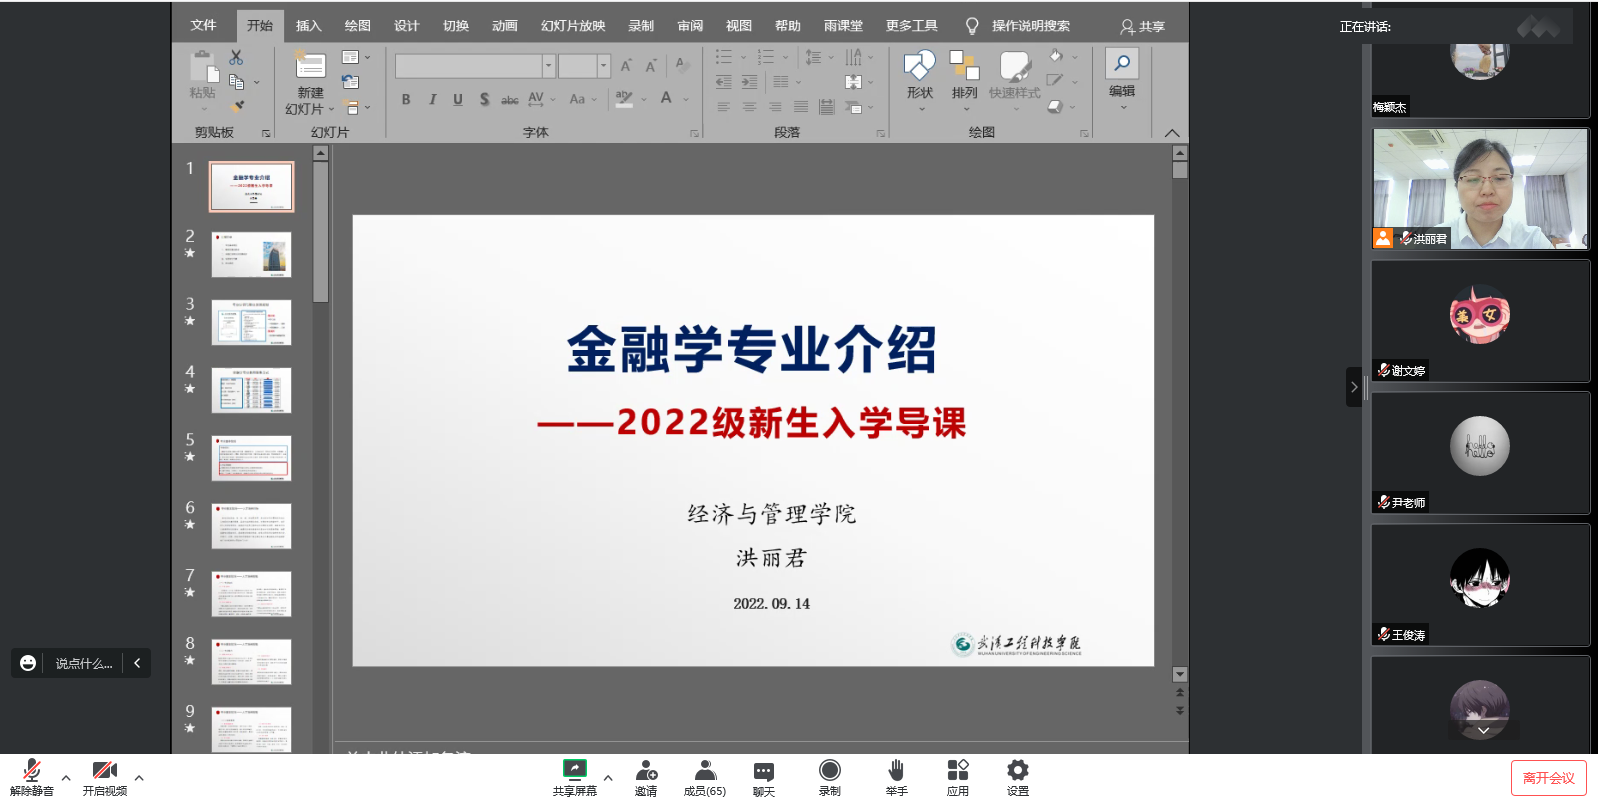This screenshot has width=1598, height=799.
Task: Collapse the PowerPoint ribbon
Action: (1172, 133)
